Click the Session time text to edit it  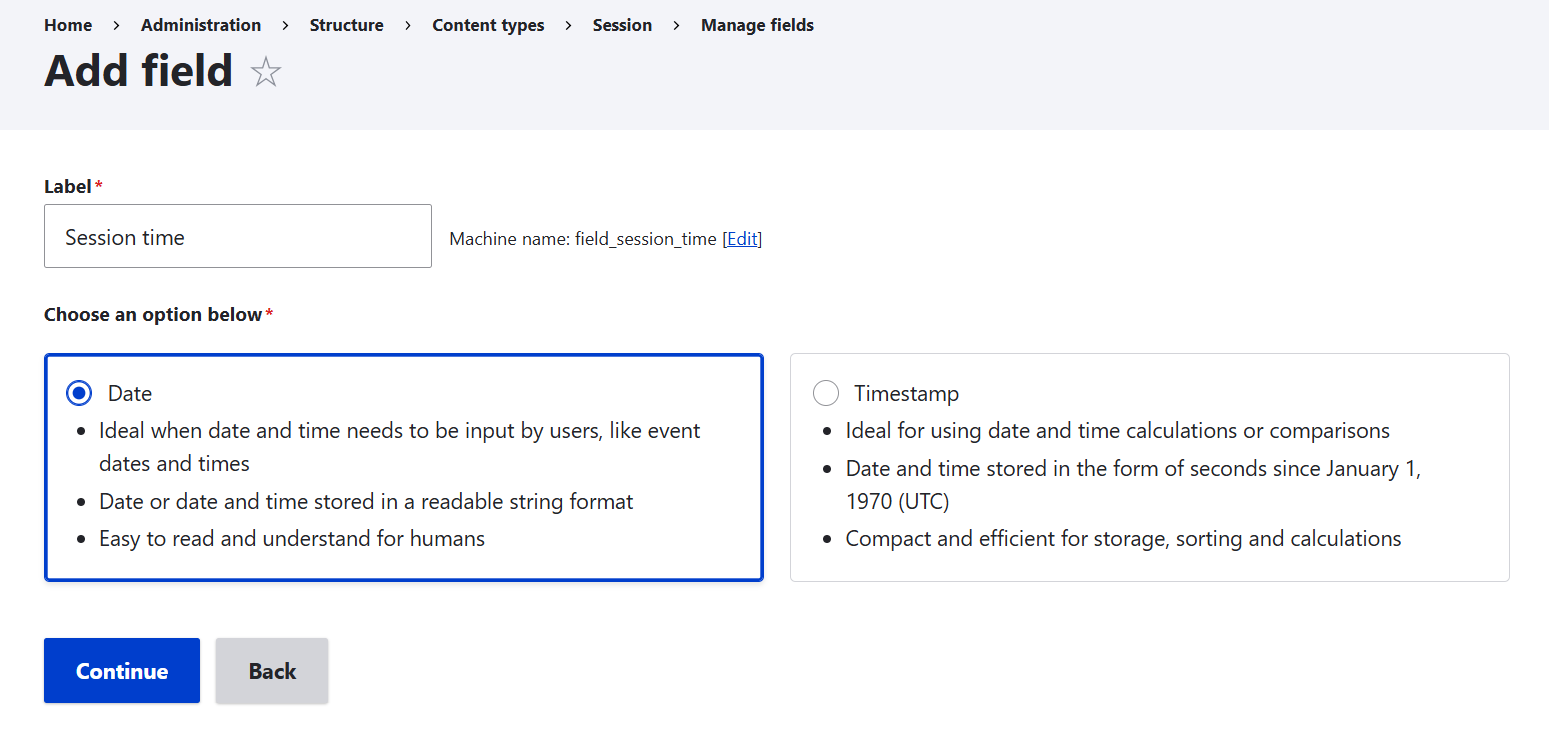[124, 237]
